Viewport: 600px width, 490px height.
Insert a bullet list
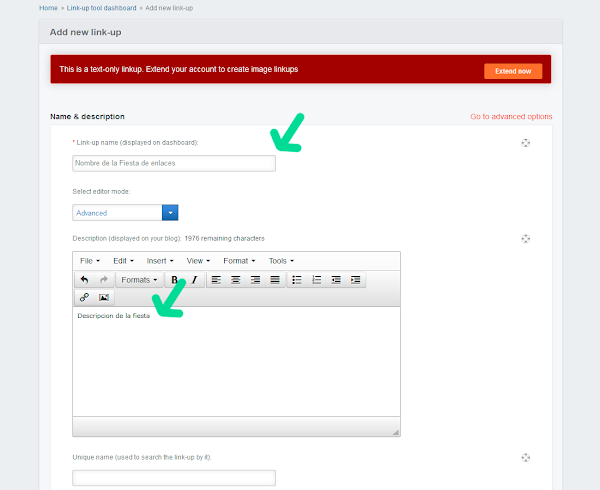297,280
